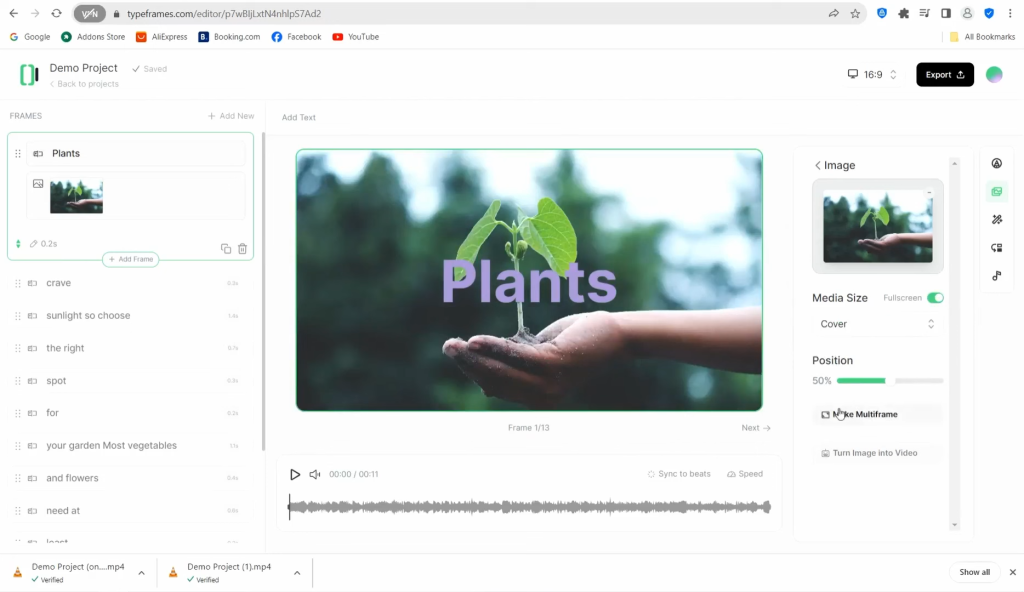
Task: Open the magic wand effects sidebar icon
Action: pyautogui.click(x=997, y=220)
